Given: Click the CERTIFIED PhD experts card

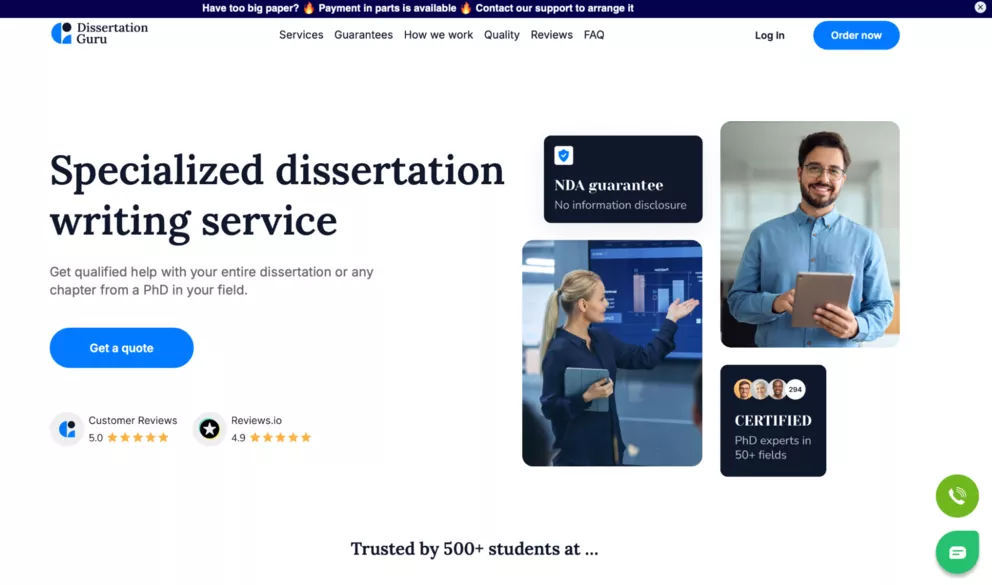Looking at the screenshot, I should point(773,421).
